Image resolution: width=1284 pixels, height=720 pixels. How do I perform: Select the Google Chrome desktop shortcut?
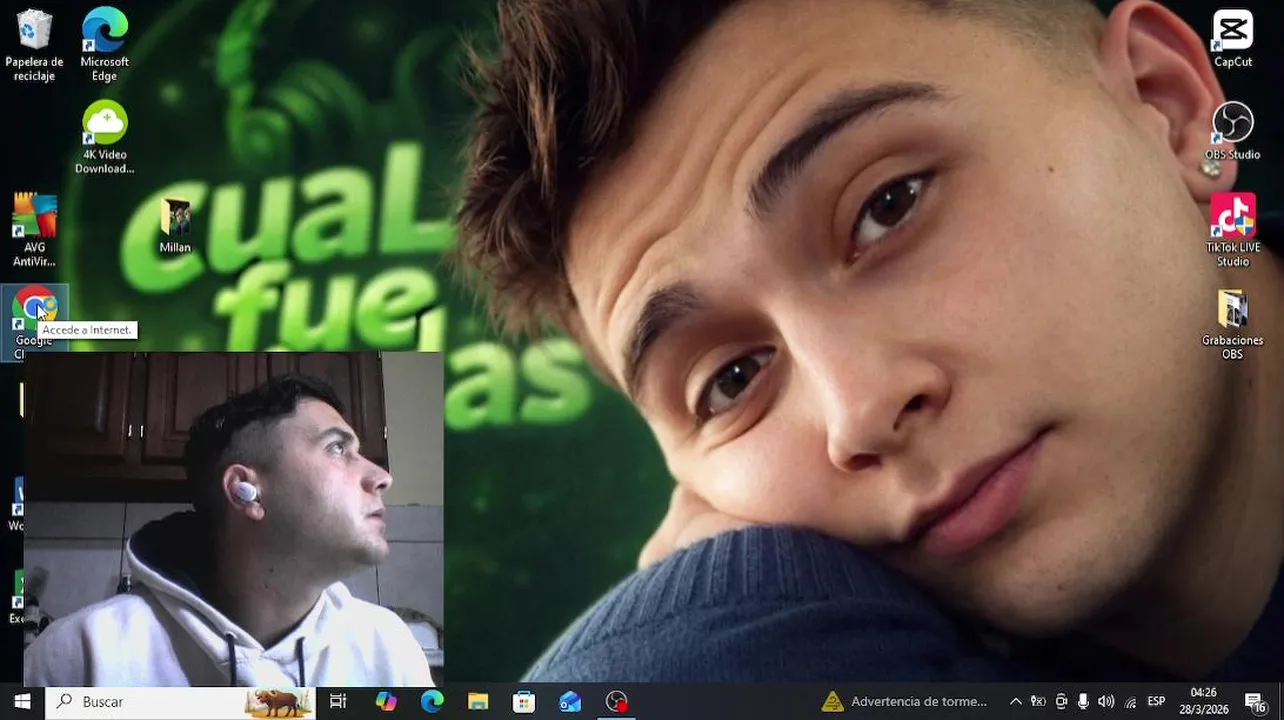pyautogui.click(x=34, y=323)
